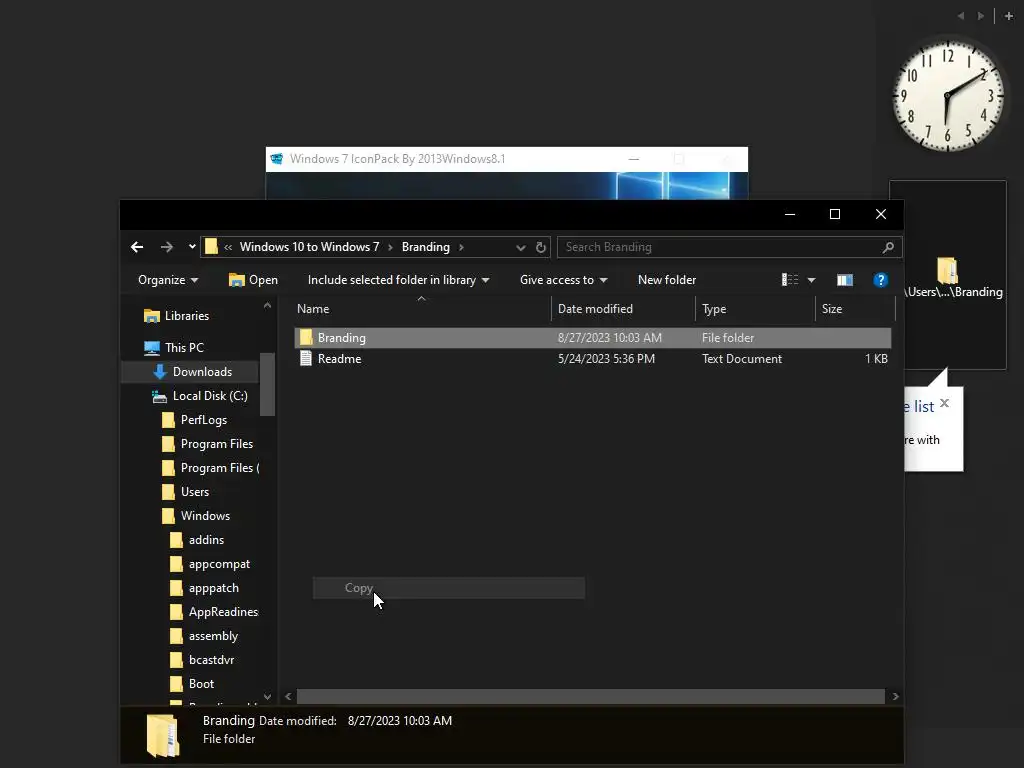The image size is (1024, 768).
Task: Focus Windows 7 IconPack title bar
Action: point(506,159)
